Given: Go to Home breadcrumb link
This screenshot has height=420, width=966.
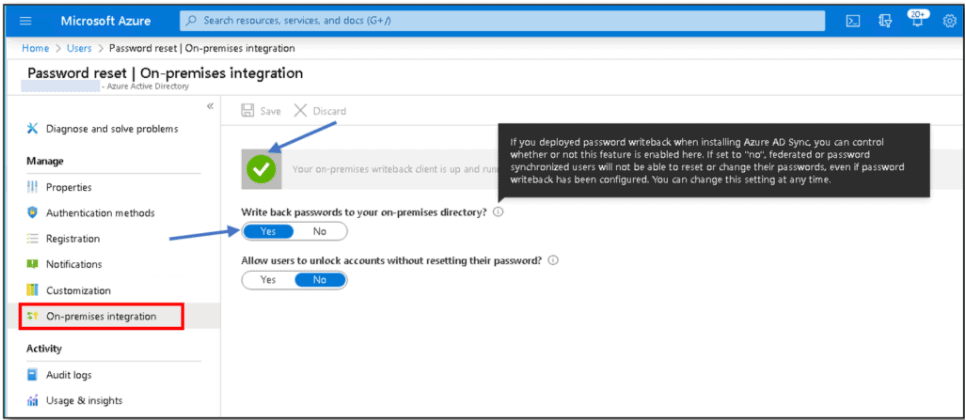Looking at the screenshot, I should pyautogui.click(x=35, y=48).
